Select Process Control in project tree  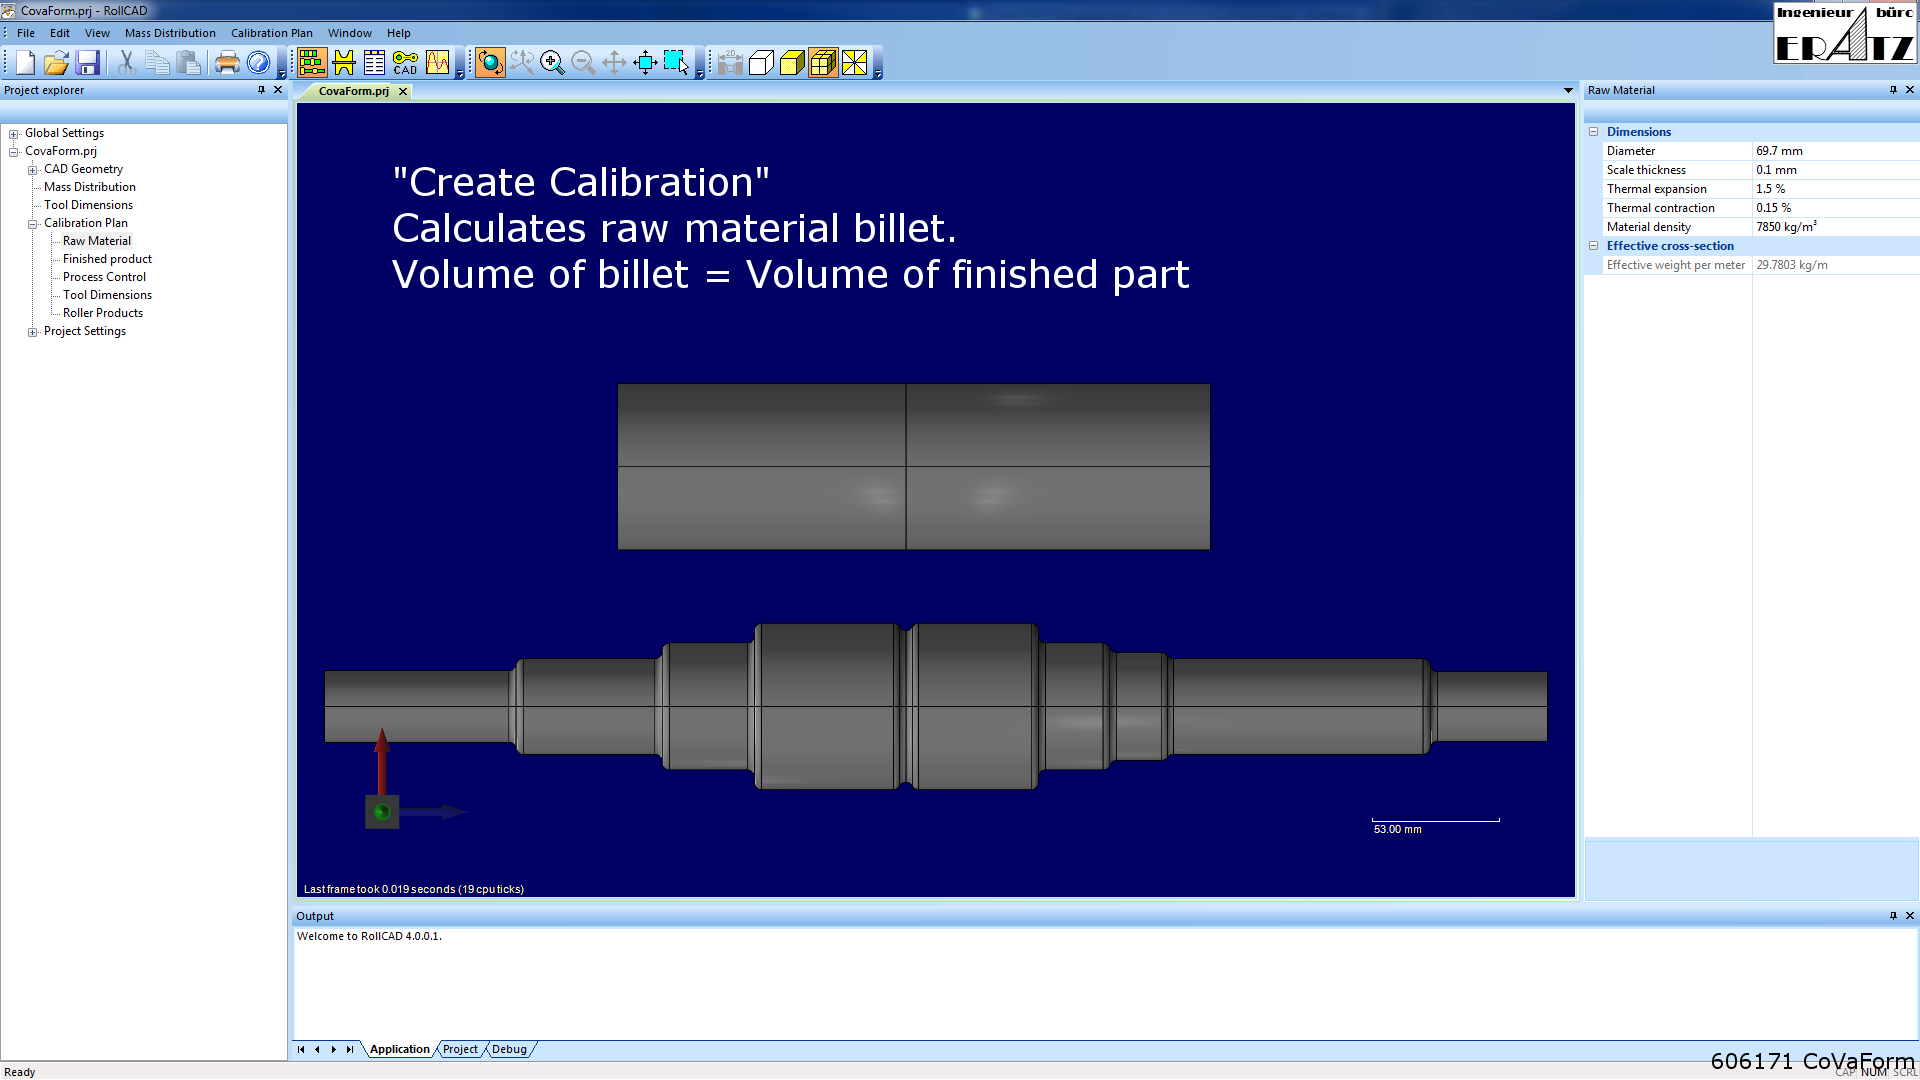click(104, 277)
